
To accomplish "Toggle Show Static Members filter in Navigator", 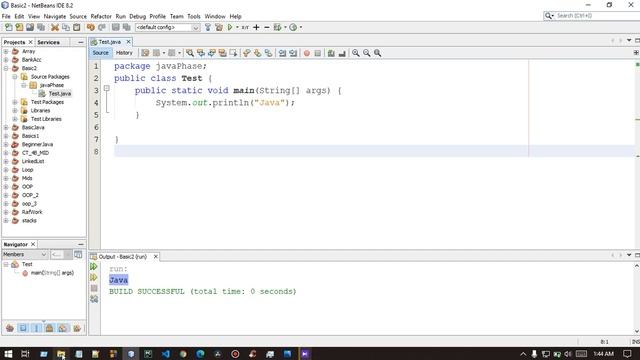I will (x=36, y=328).
